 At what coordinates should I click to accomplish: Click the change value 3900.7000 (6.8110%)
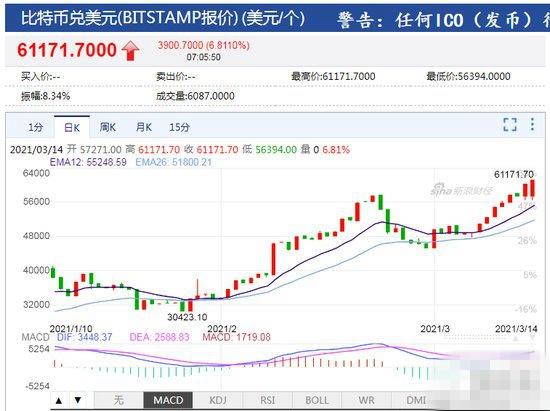click(x=203, y=45)
